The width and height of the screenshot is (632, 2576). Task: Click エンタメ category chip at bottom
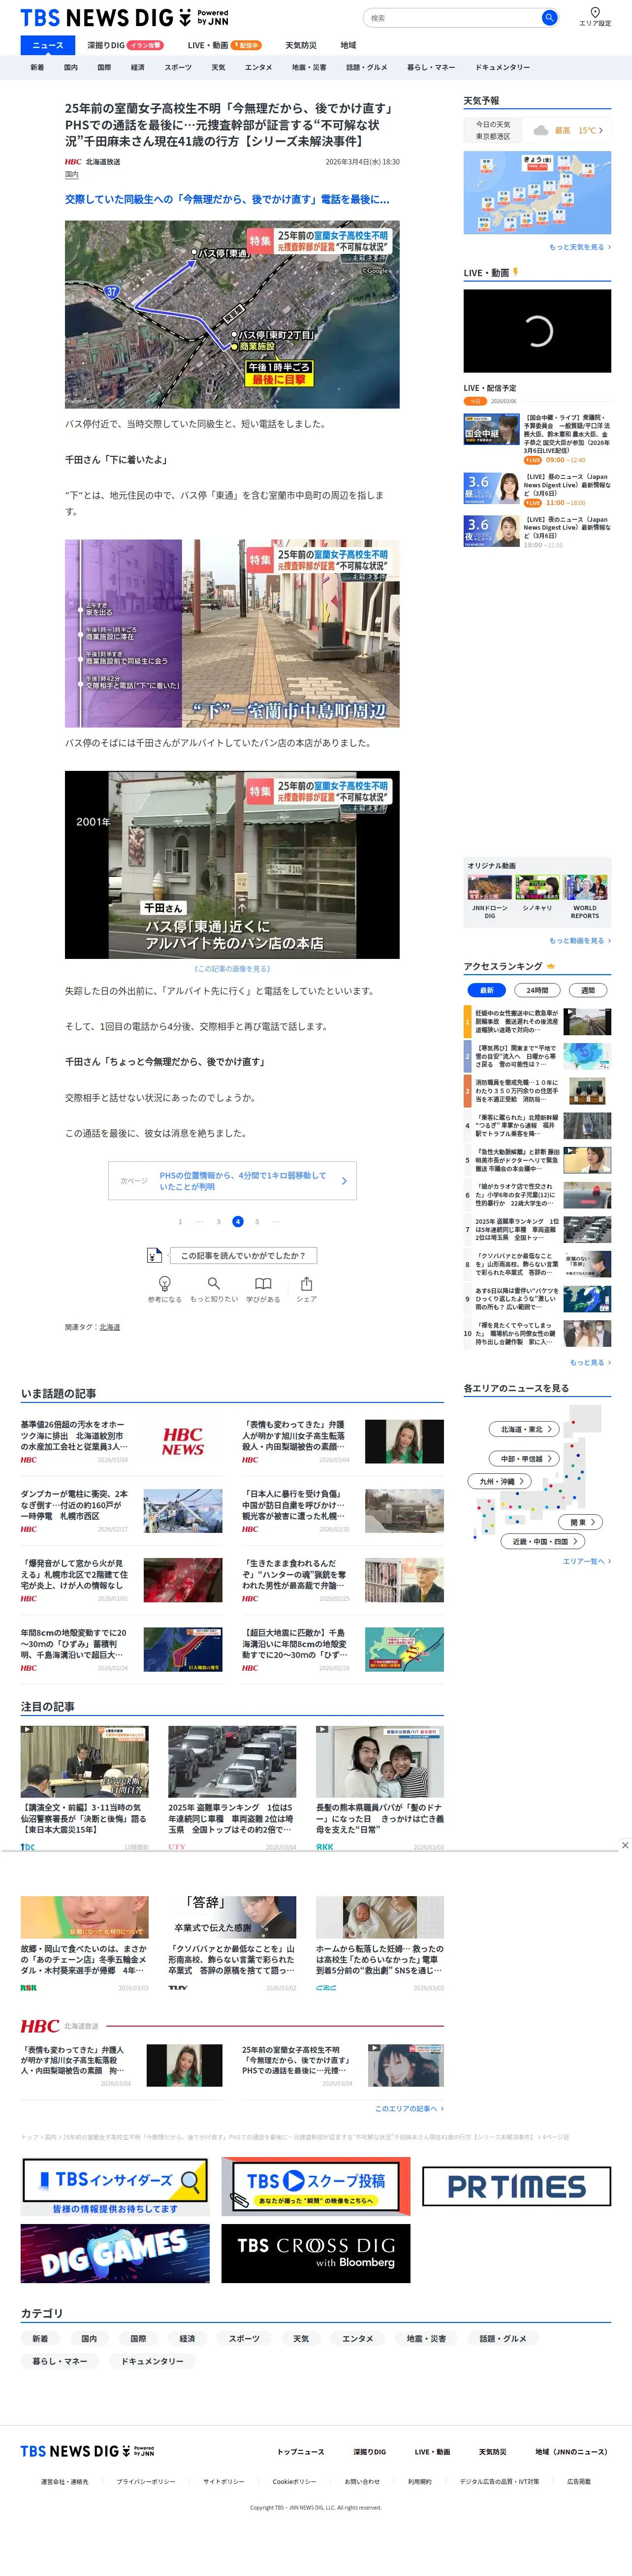(x=357, y=2339)
